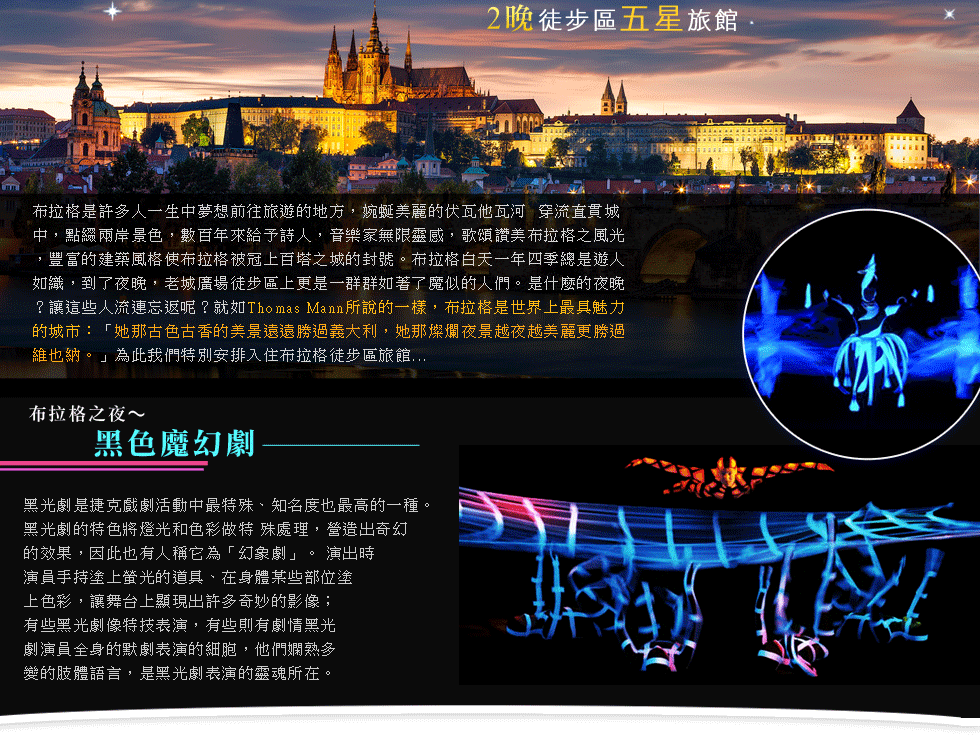Click the pink underline bar beneath the title
980x745 pixels.
coord(104,465)
